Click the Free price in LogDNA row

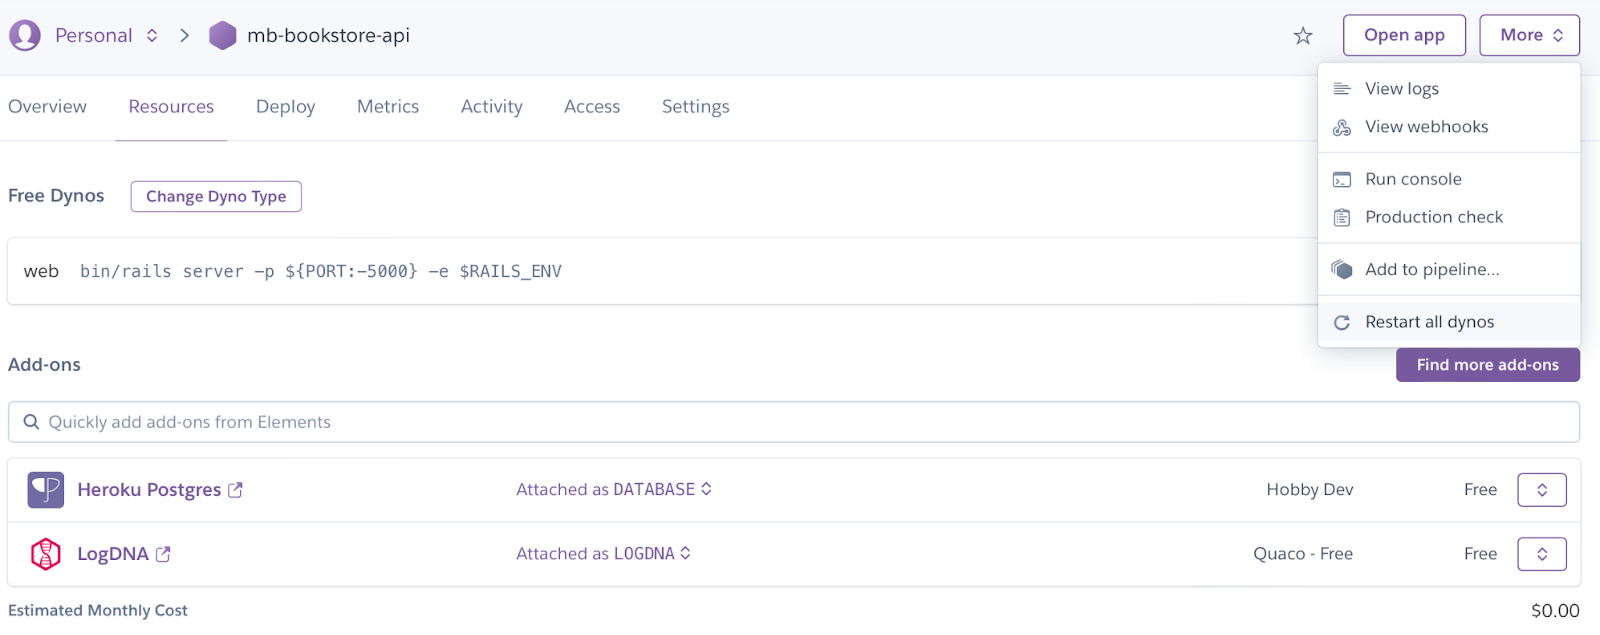click(x=1480, y=554)
